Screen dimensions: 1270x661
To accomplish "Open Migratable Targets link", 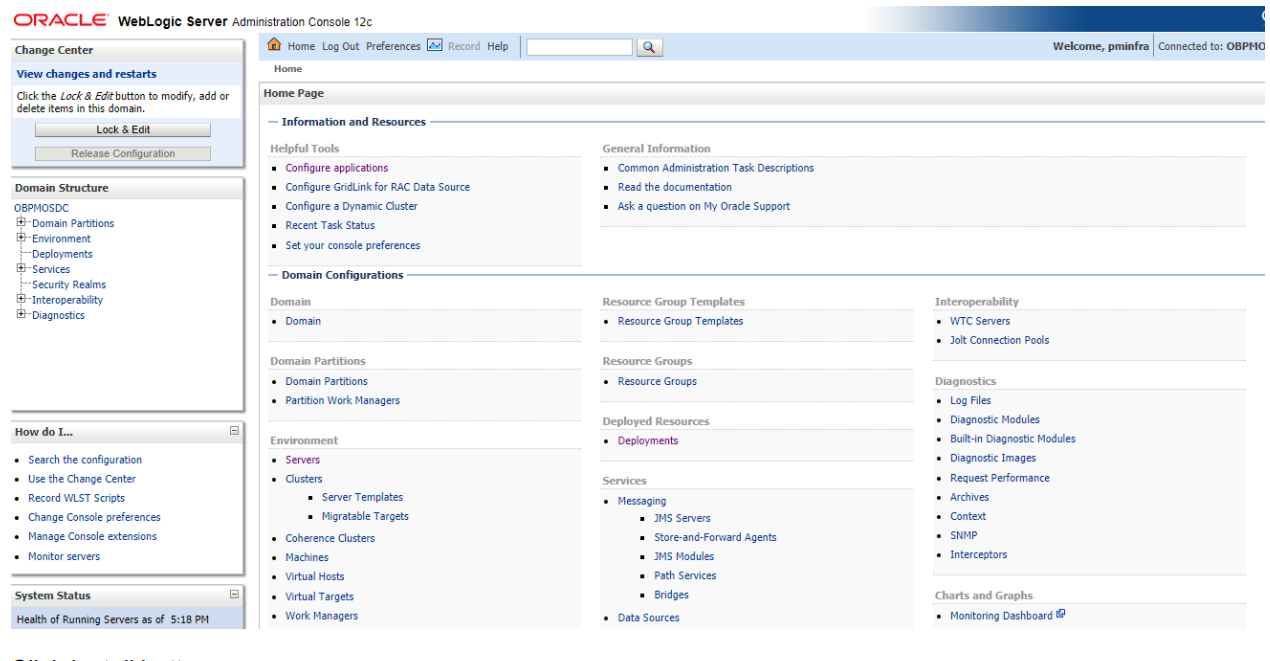I will pyautogui.click(x=365, y=516).
